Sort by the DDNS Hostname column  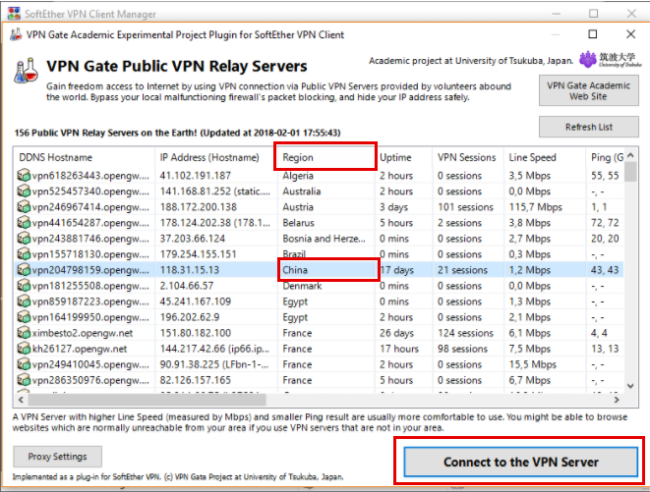click(x=84, y=158)
